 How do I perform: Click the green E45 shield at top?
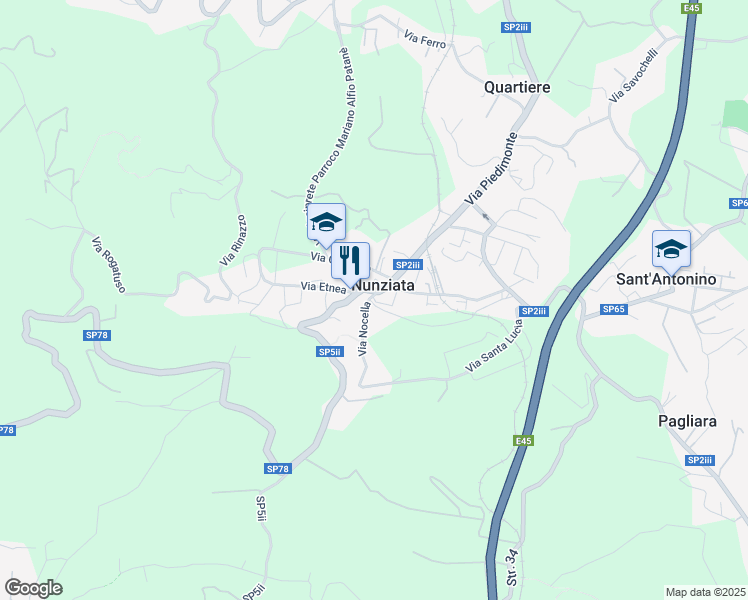point(691,8)
